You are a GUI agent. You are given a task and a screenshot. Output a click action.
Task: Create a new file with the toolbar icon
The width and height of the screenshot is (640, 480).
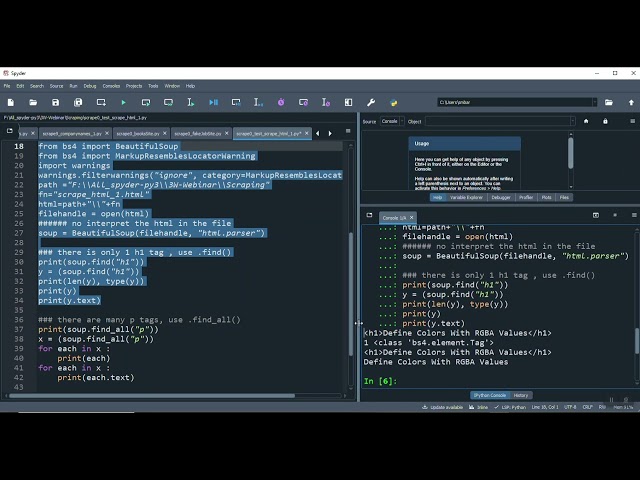tap(11, 102)
